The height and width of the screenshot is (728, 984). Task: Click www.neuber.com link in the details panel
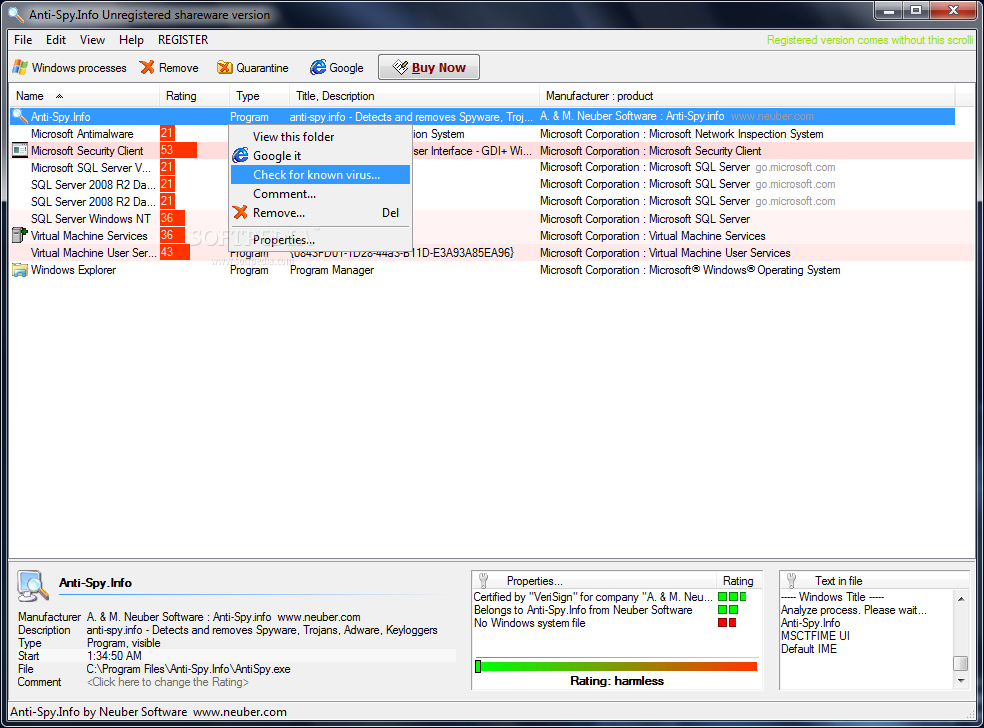pyautogui.click(x=319, y=617)
